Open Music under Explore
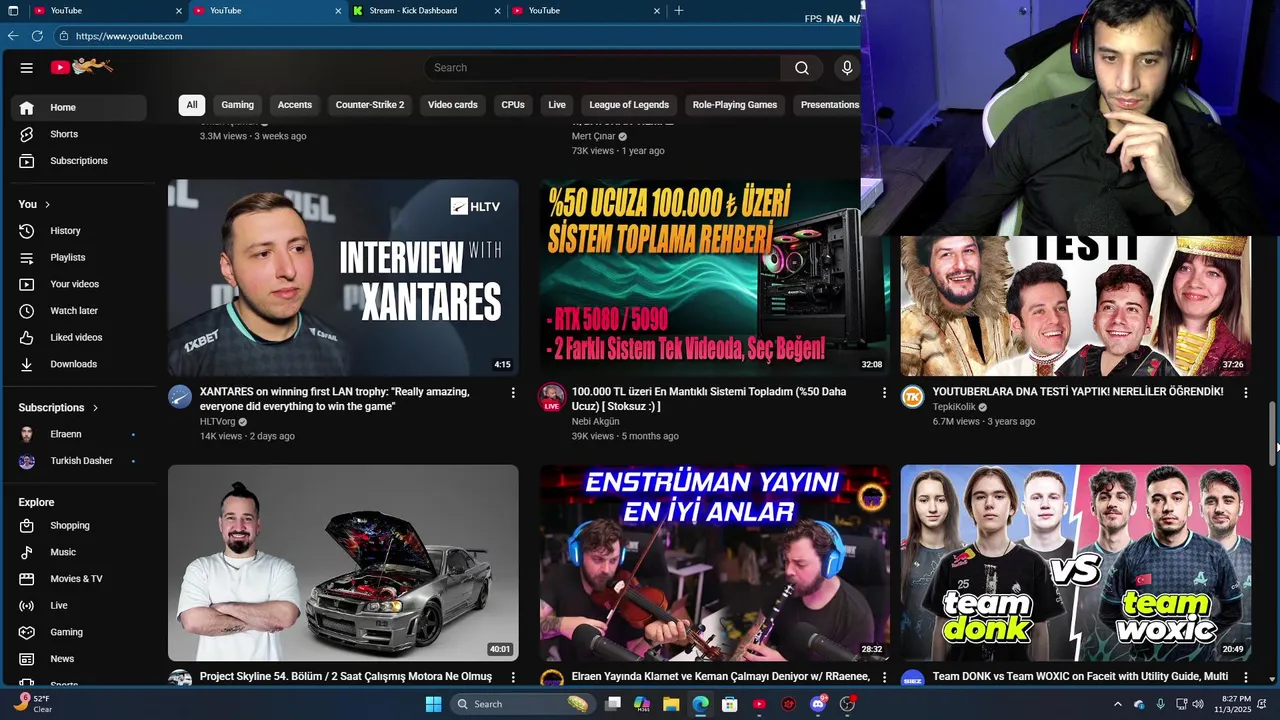Screen dimensions: 1280x720 click(x=79, y=552)
